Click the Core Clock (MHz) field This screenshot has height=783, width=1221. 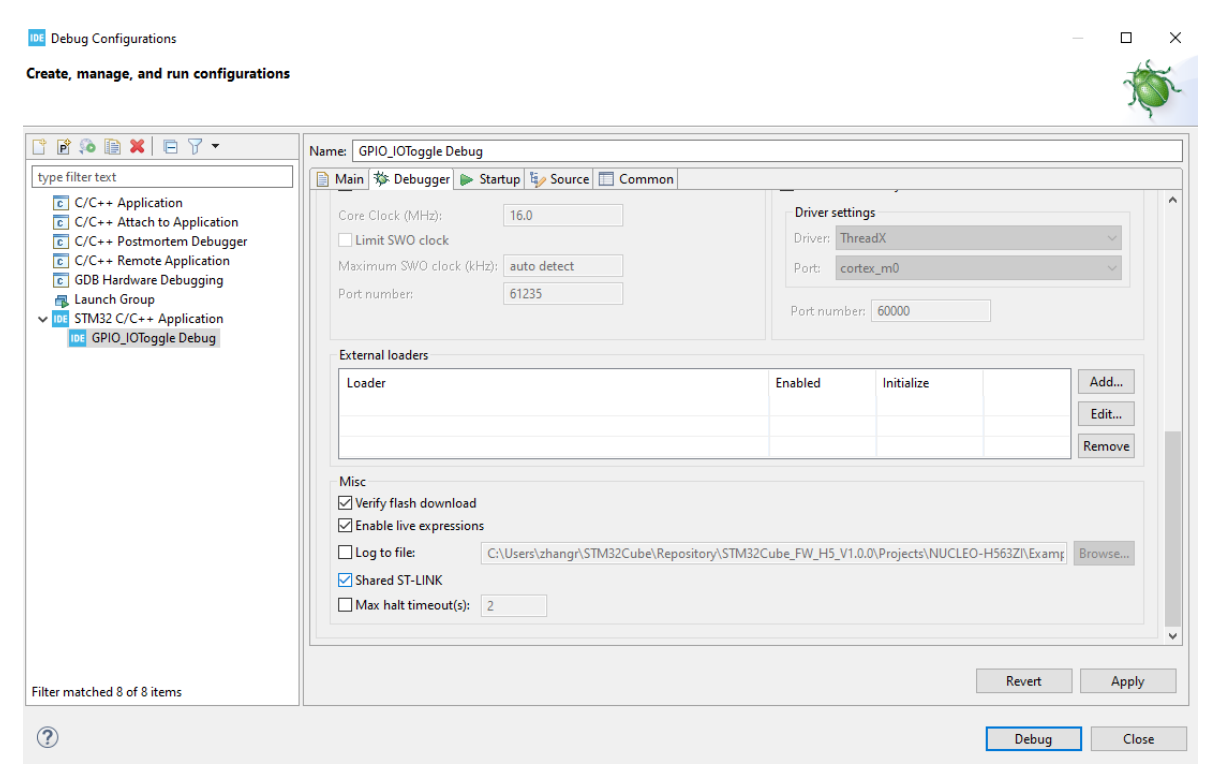click(563, 215)
